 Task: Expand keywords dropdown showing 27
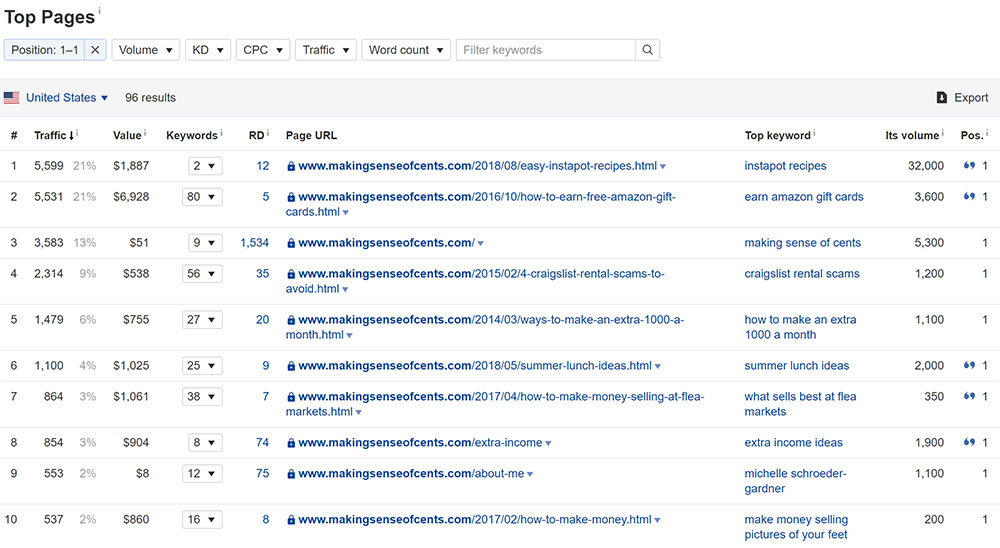pos(202,320)
